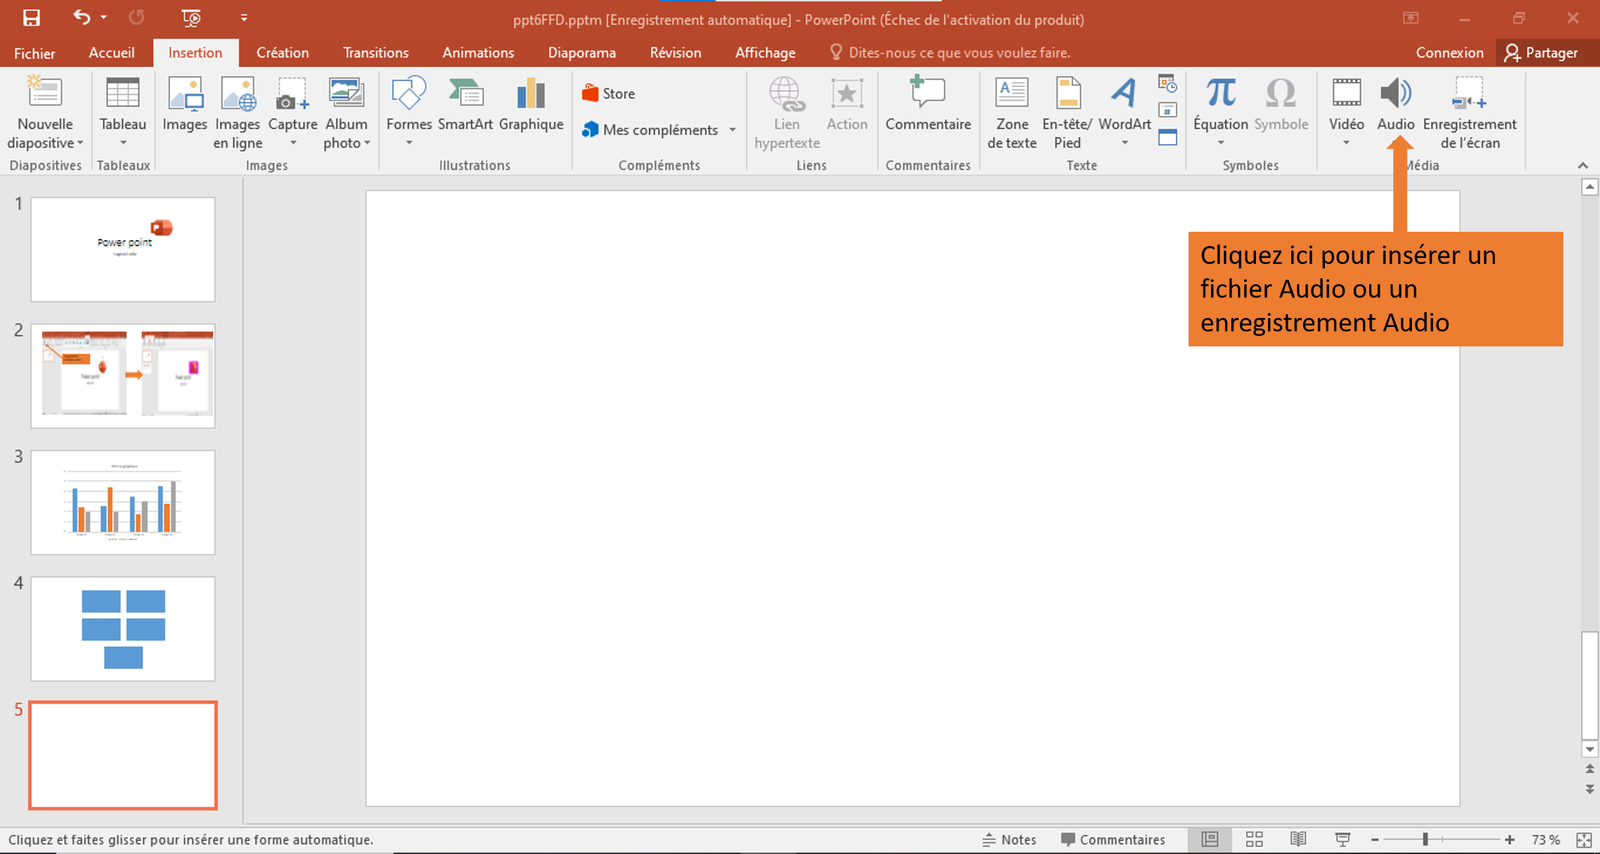Add an Action to the object
This screenshot has width=1600, height=854.
tap(847, 104)
